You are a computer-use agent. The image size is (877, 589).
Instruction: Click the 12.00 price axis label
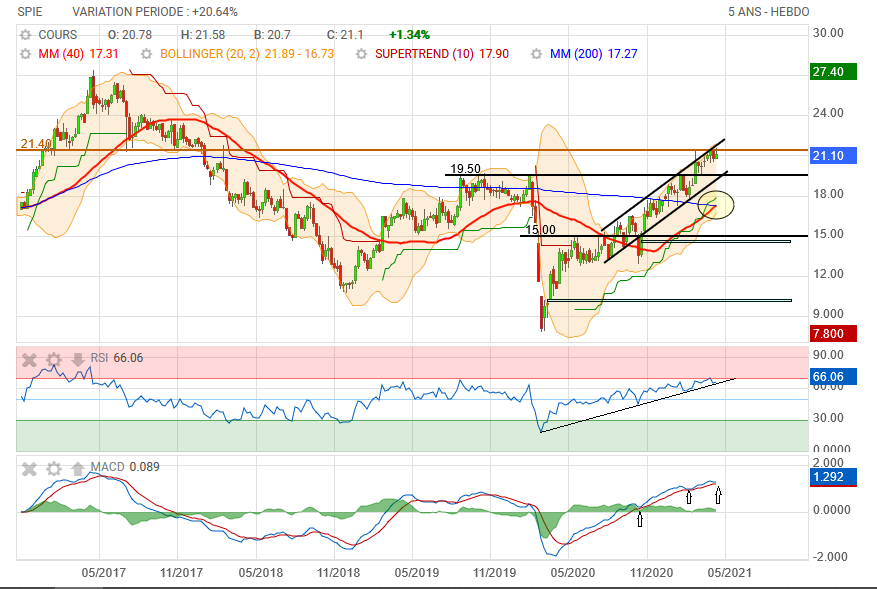click(828, 274)
